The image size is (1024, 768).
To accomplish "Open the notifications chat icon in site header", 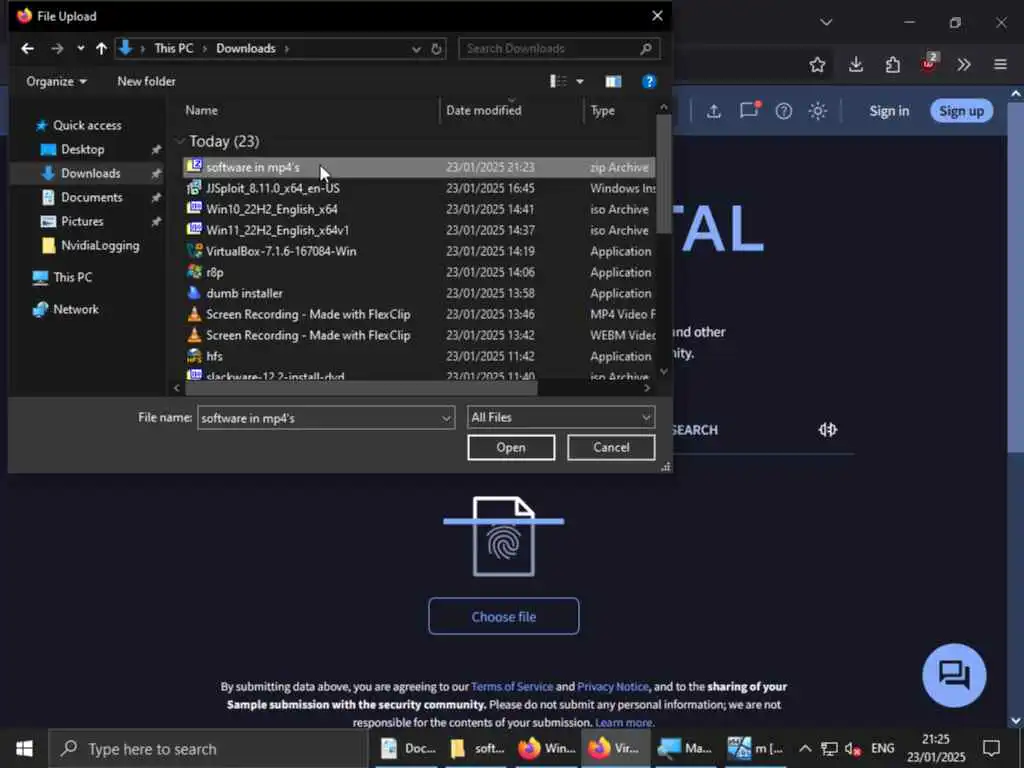I will 749,110.
